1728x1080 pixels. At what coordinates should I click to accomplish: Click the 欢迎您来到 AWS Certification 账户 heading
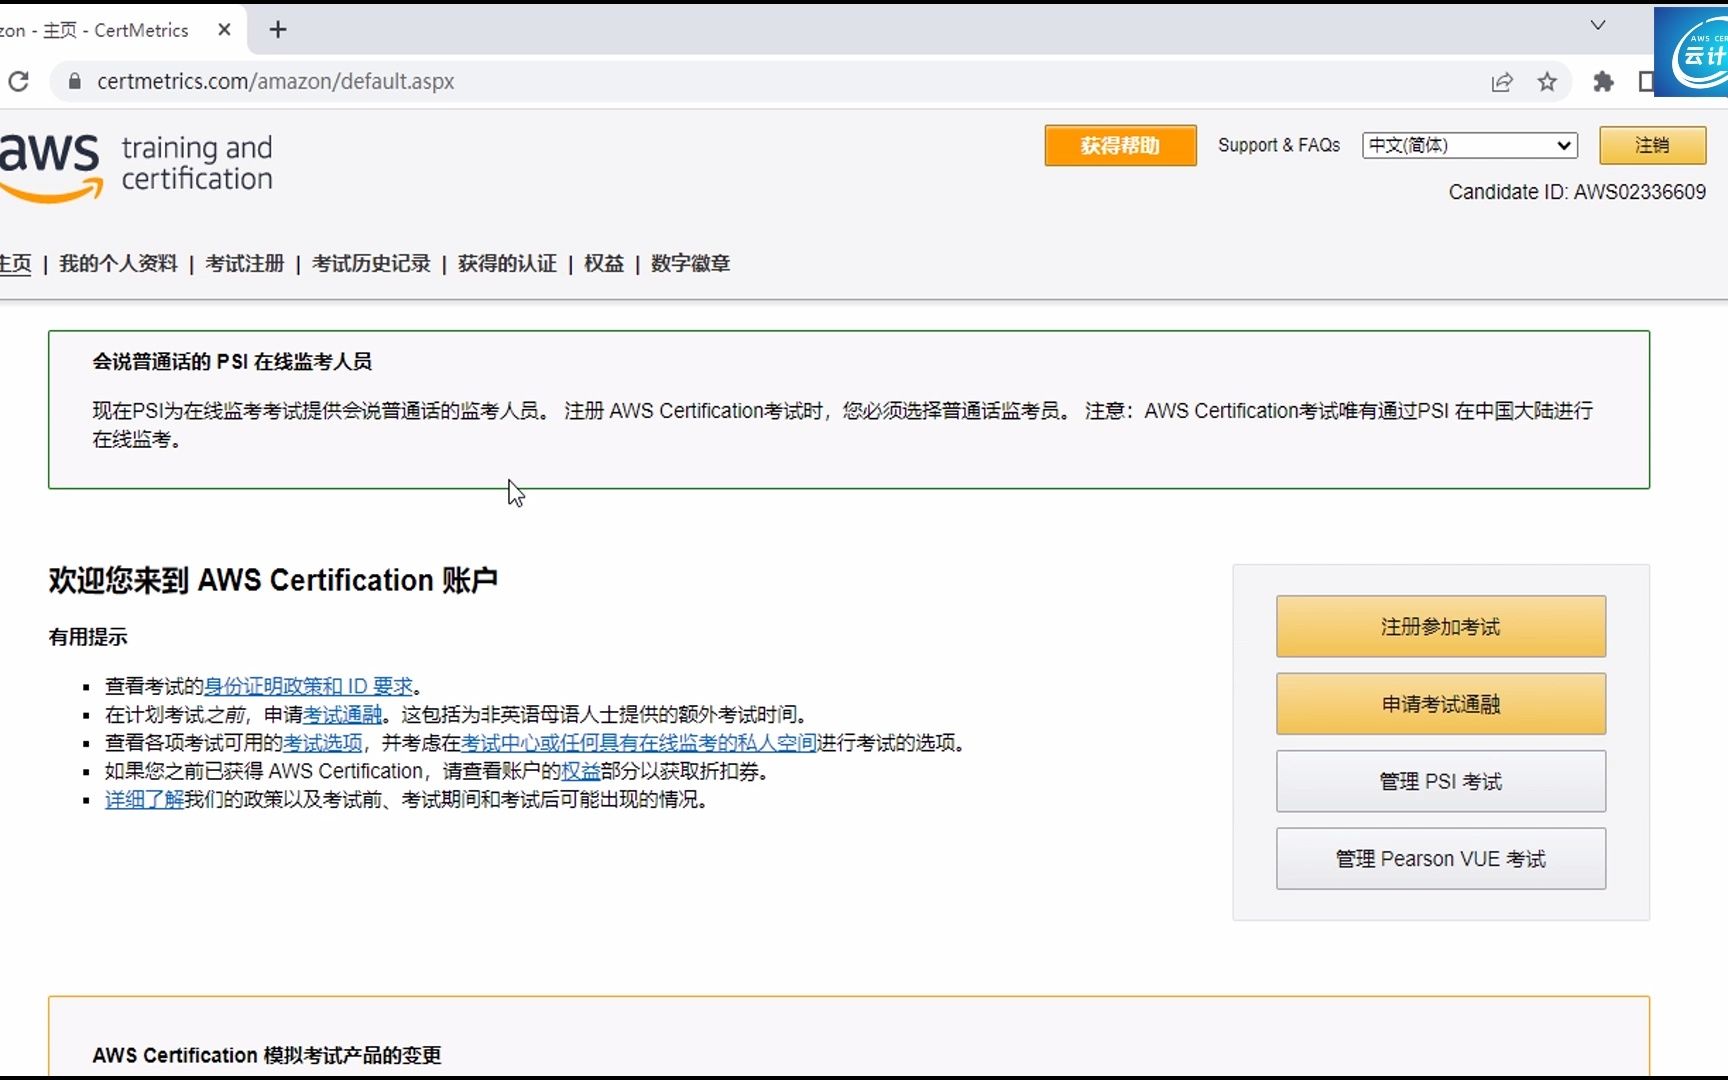click(x=273, y=580)
